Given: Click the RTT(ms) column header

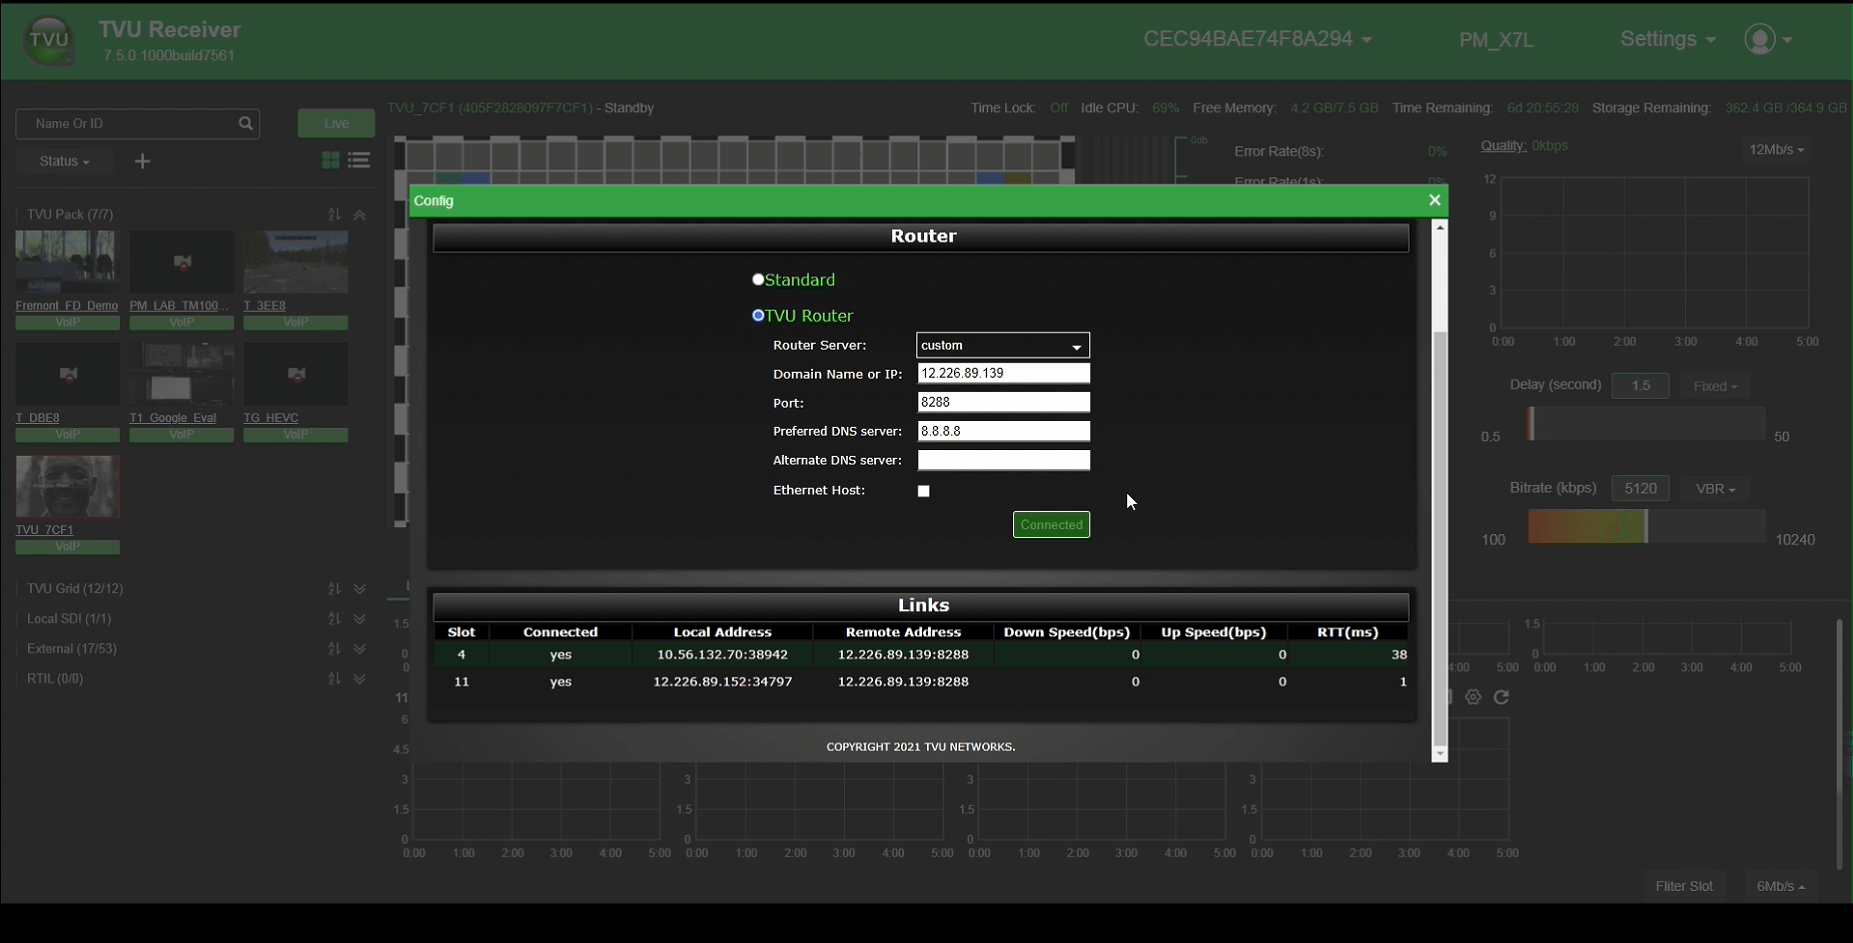Looking at the screenshot, I should pyautogui.click(x=1348, y=632).
